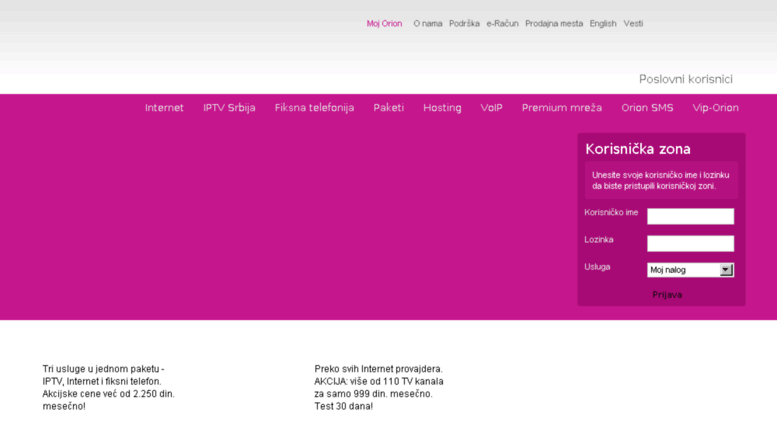Viewport: 777px width, 423px height.
Task: Click the text 'Akcijske cene već od 2.250 din.'
Action: pyautogui.click(x=109, y=394)
